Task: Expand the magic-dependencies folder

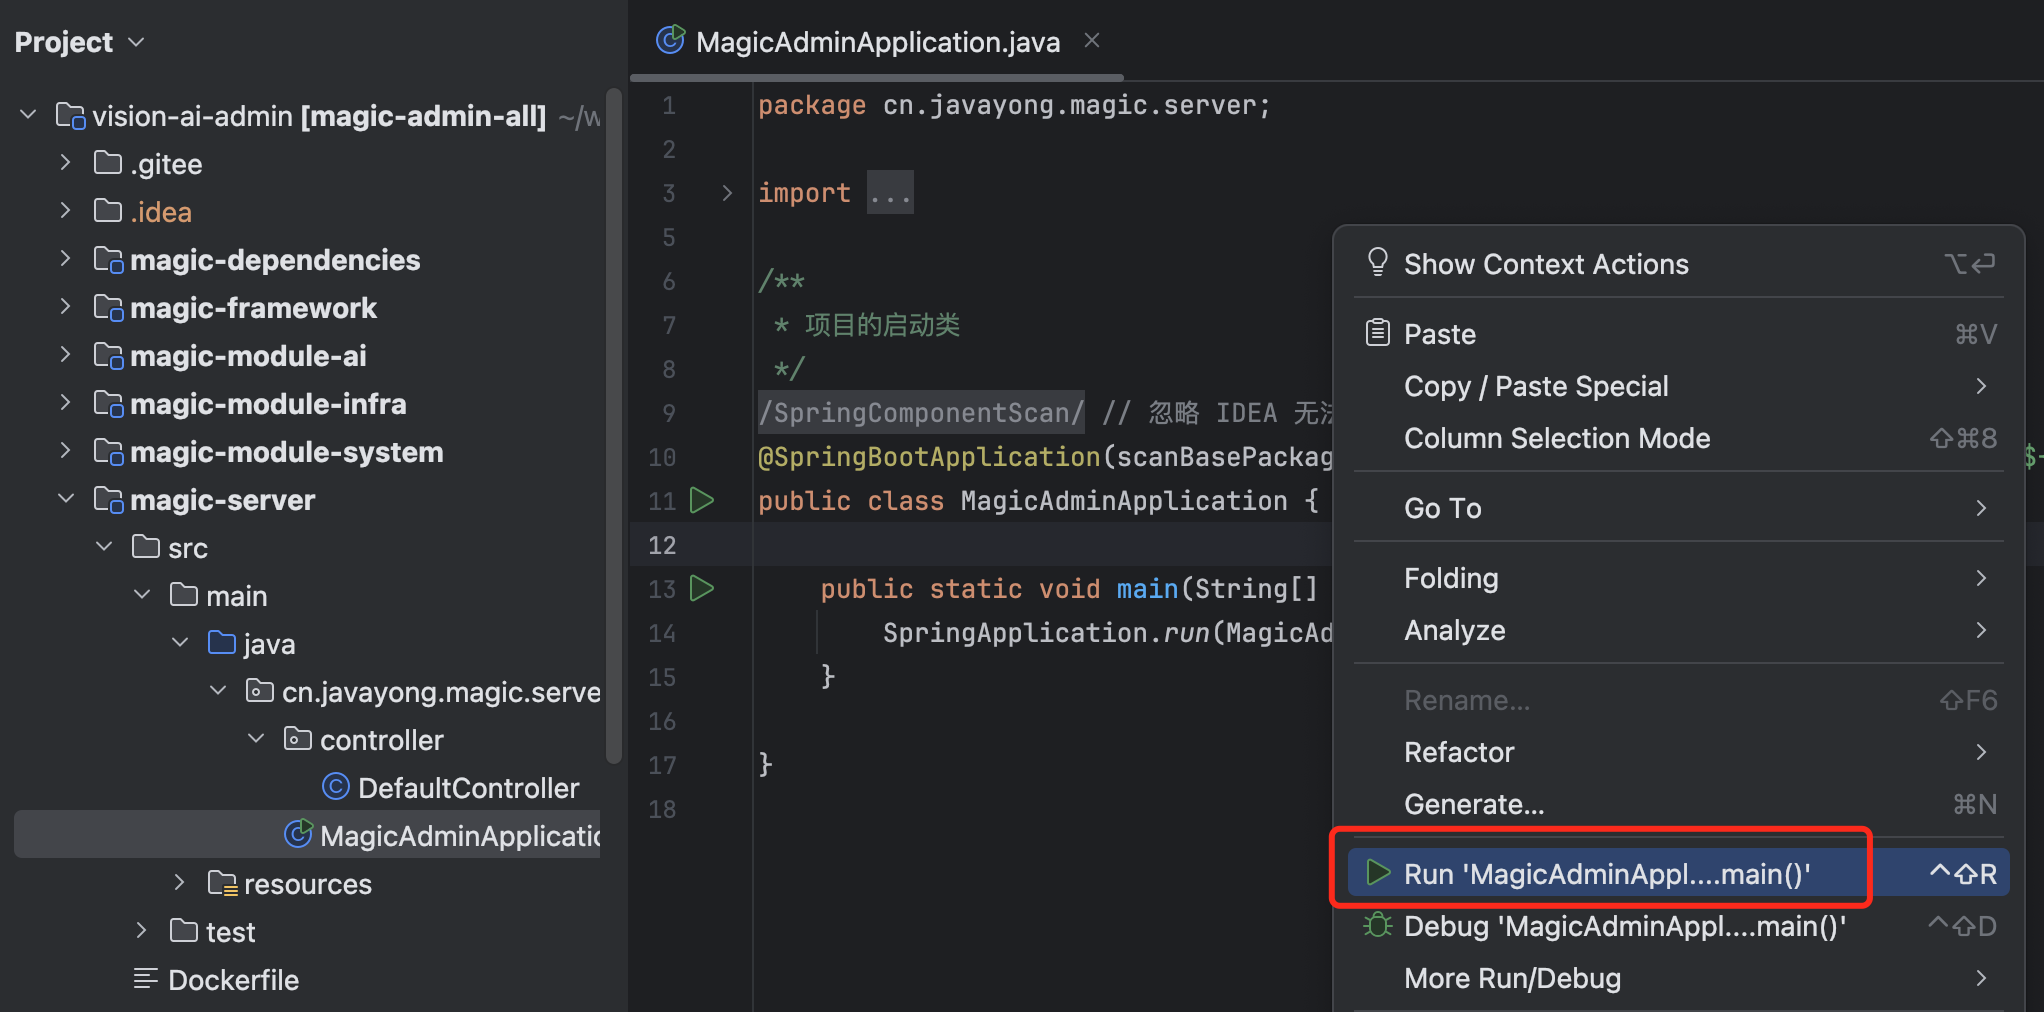Action: [64, 259]
